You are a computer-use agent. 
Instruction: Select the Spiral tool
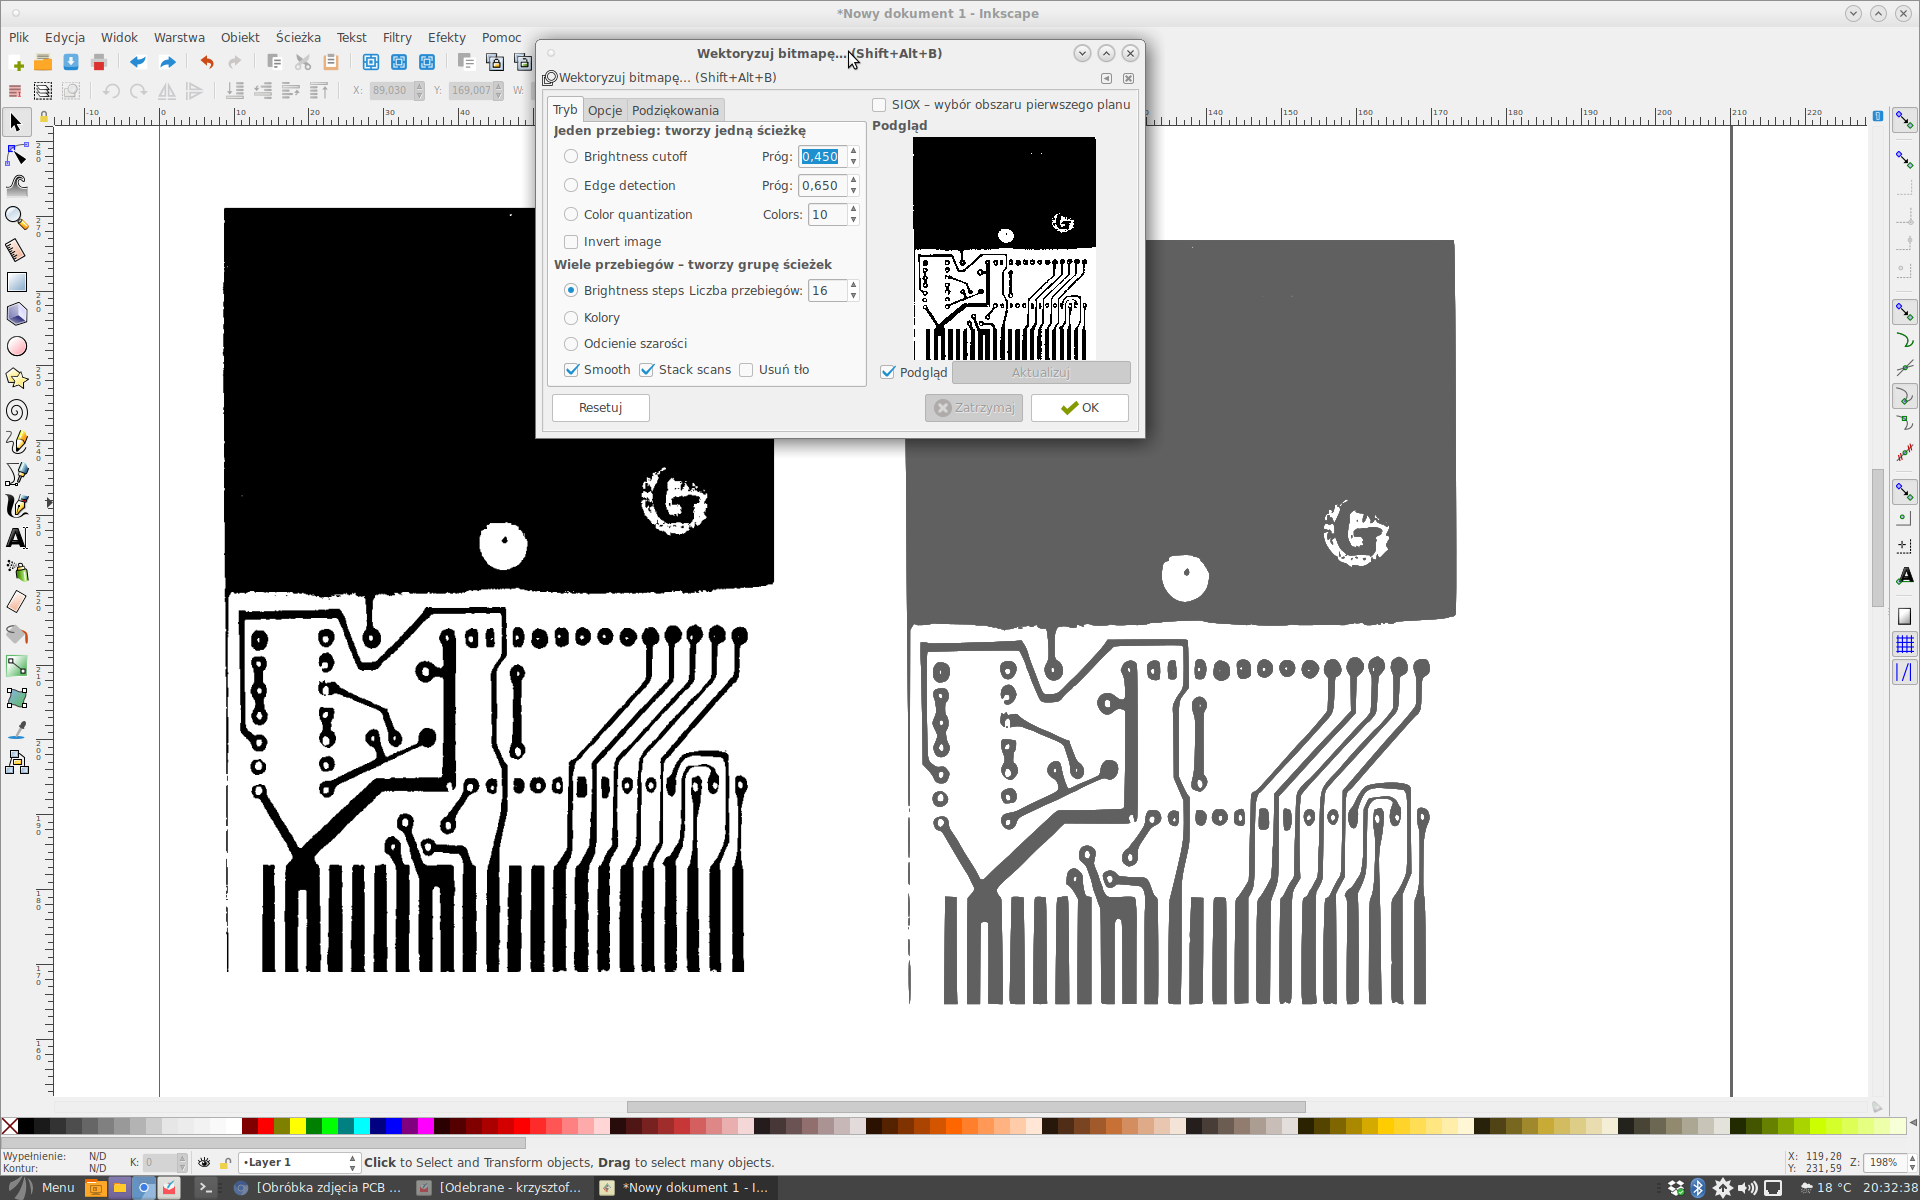point(16,410)
